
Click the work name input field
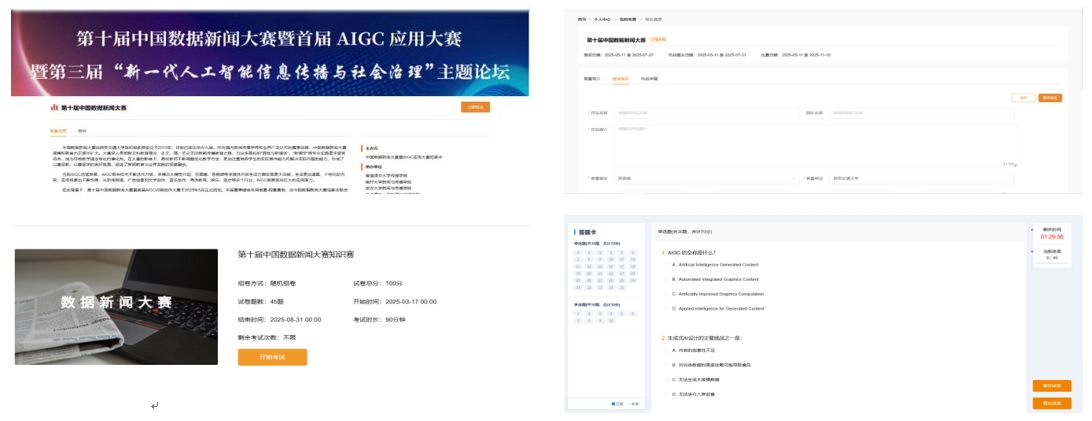(x=706, y=113)
